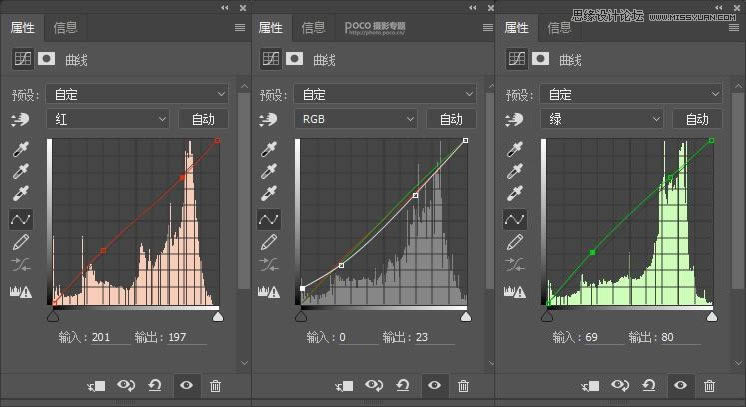Screen dimensions: 746x407
Task: Toggle layer visibility eye in the Red curves panel
Action: (x=186, y=385)
